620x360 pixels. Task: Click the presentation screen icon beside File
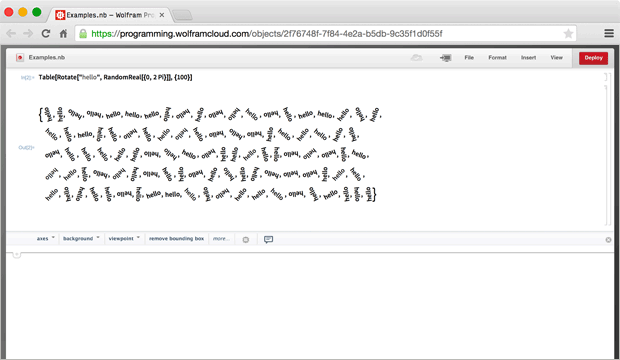click(x=446, y=58)
